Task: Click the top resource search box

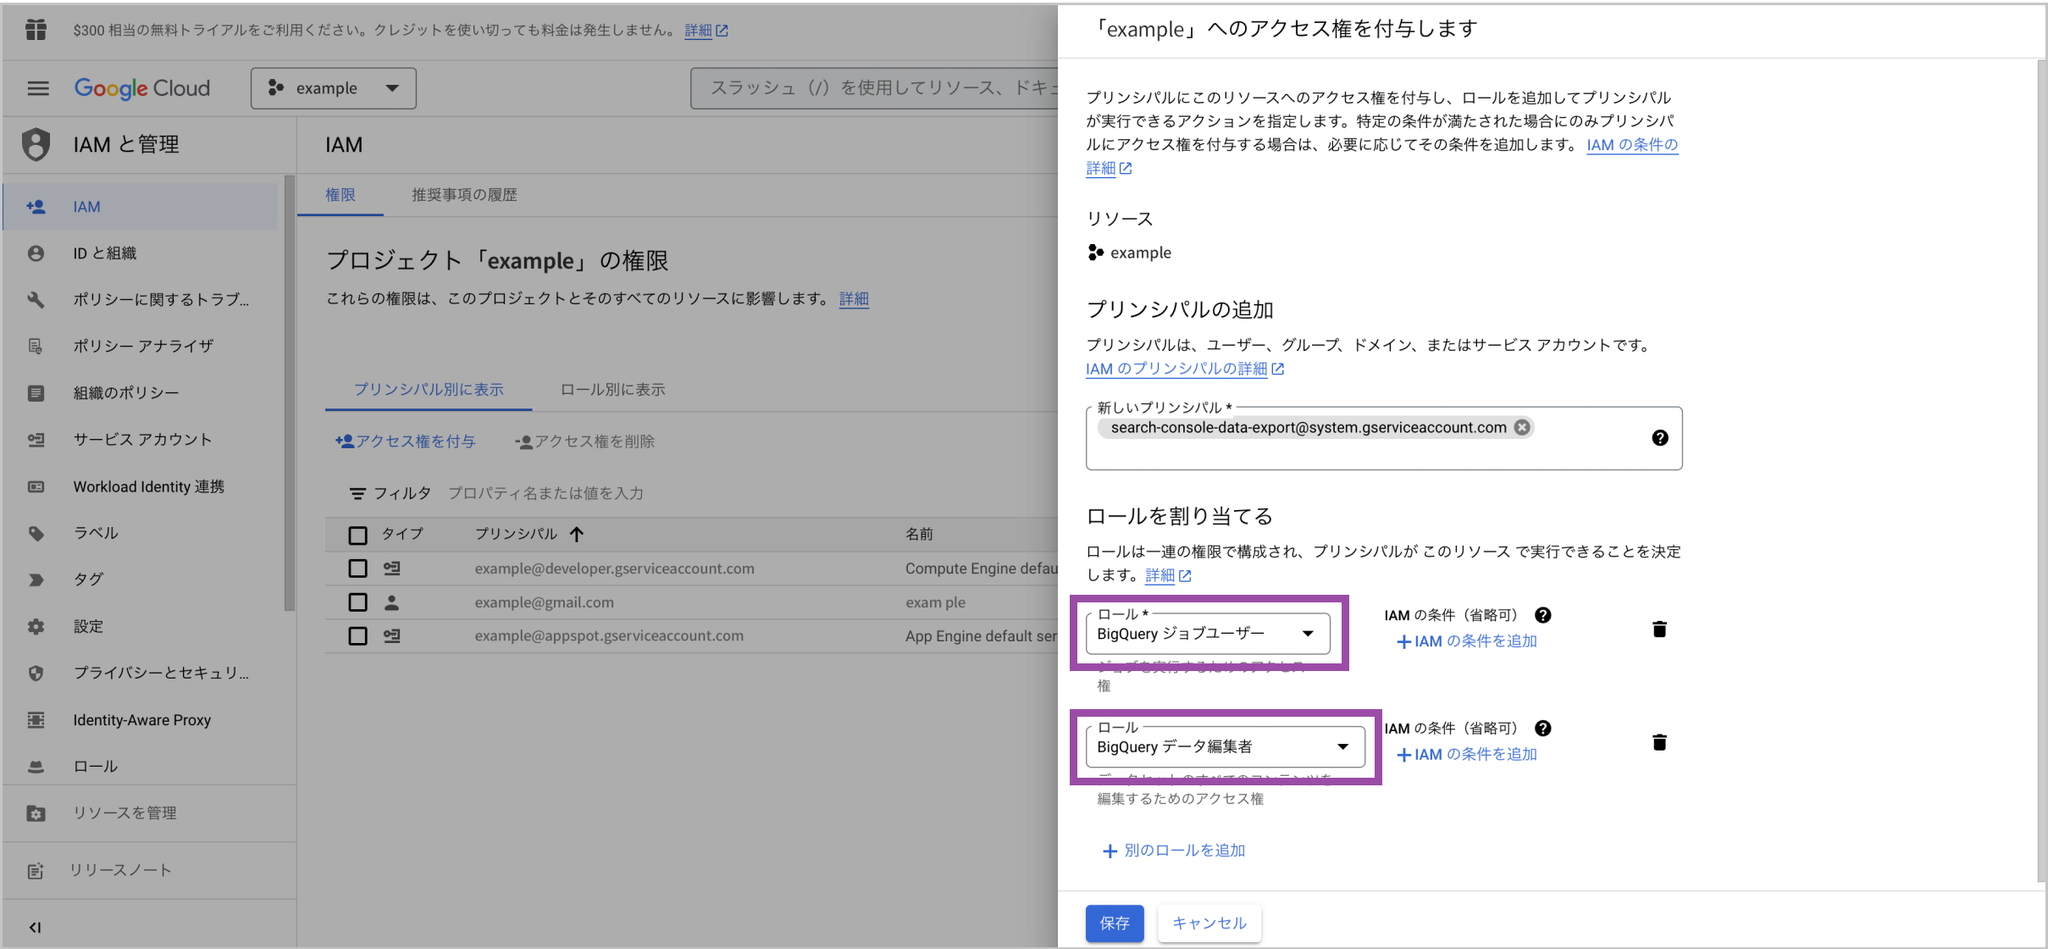Action: point(874,88)
